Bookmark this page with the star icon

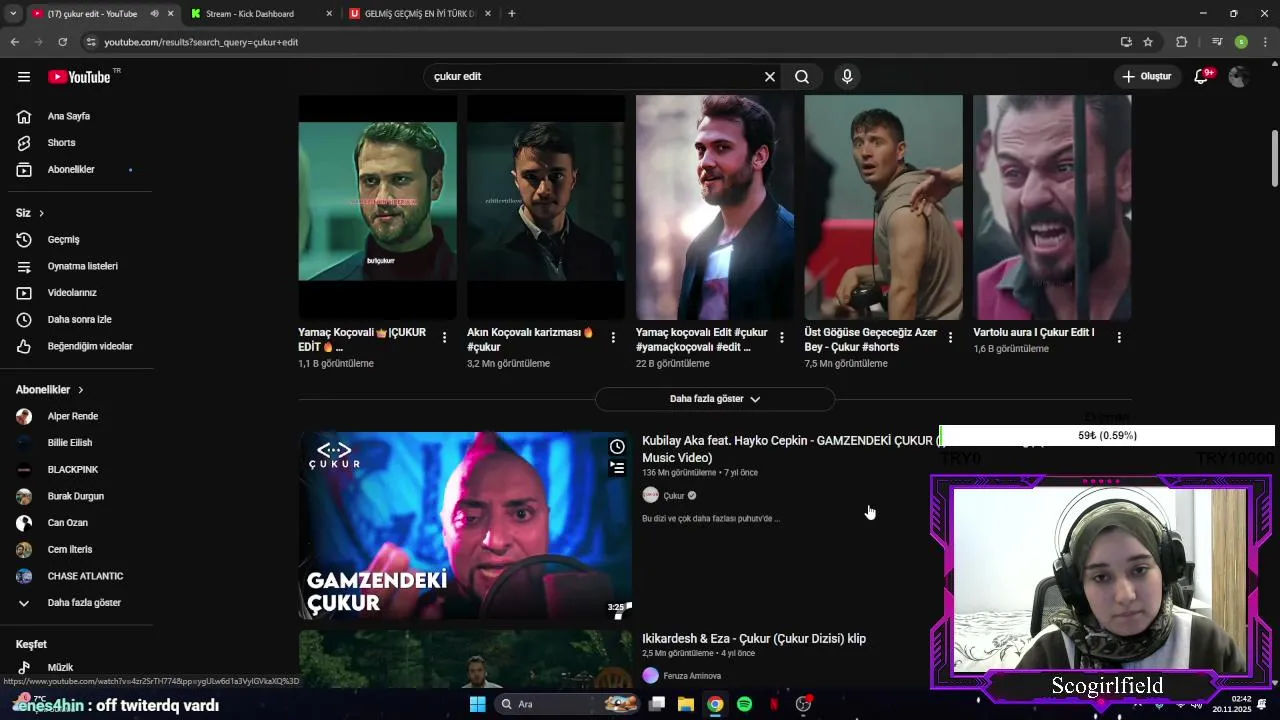tap(1148, 42)
